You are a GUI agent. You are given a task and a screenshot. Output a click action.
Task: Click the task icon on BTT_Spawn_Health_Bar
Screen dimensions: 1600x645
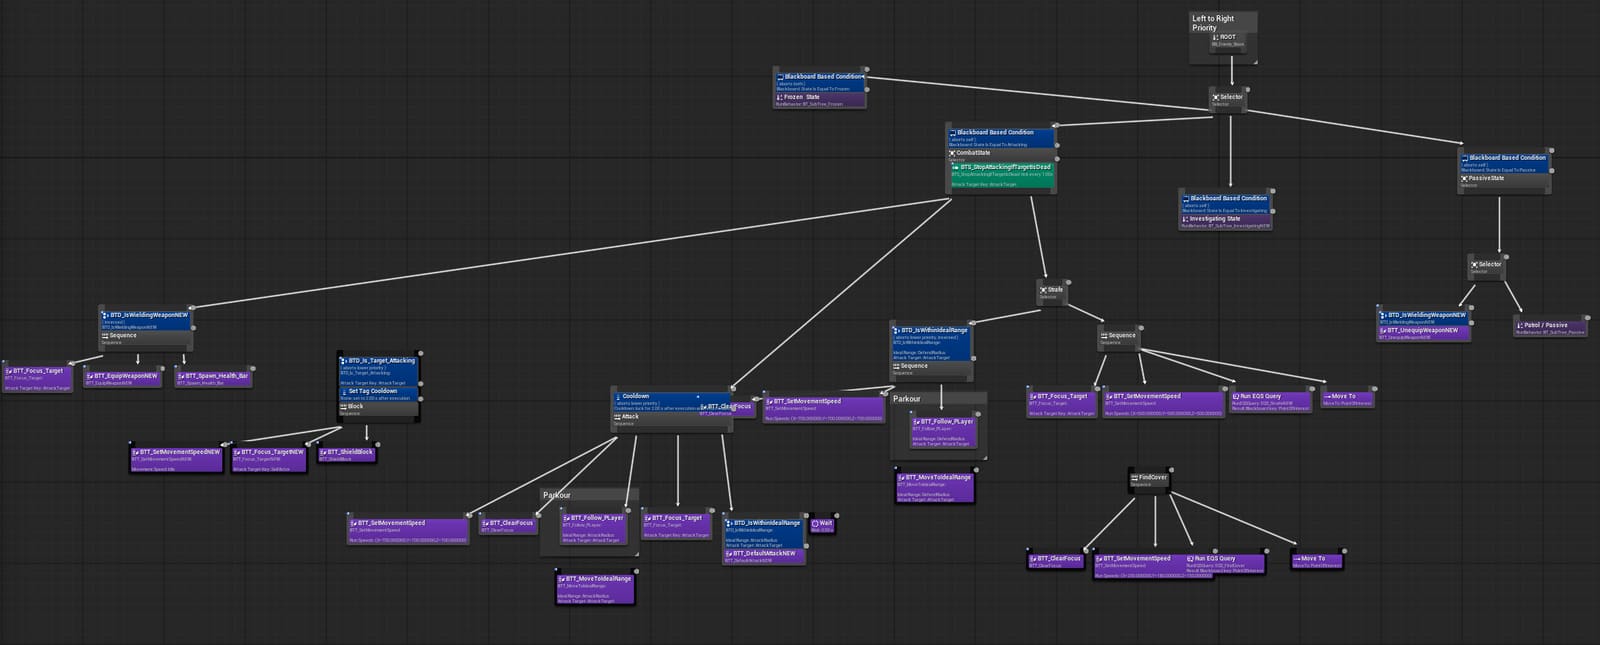(x=180, y=376)
